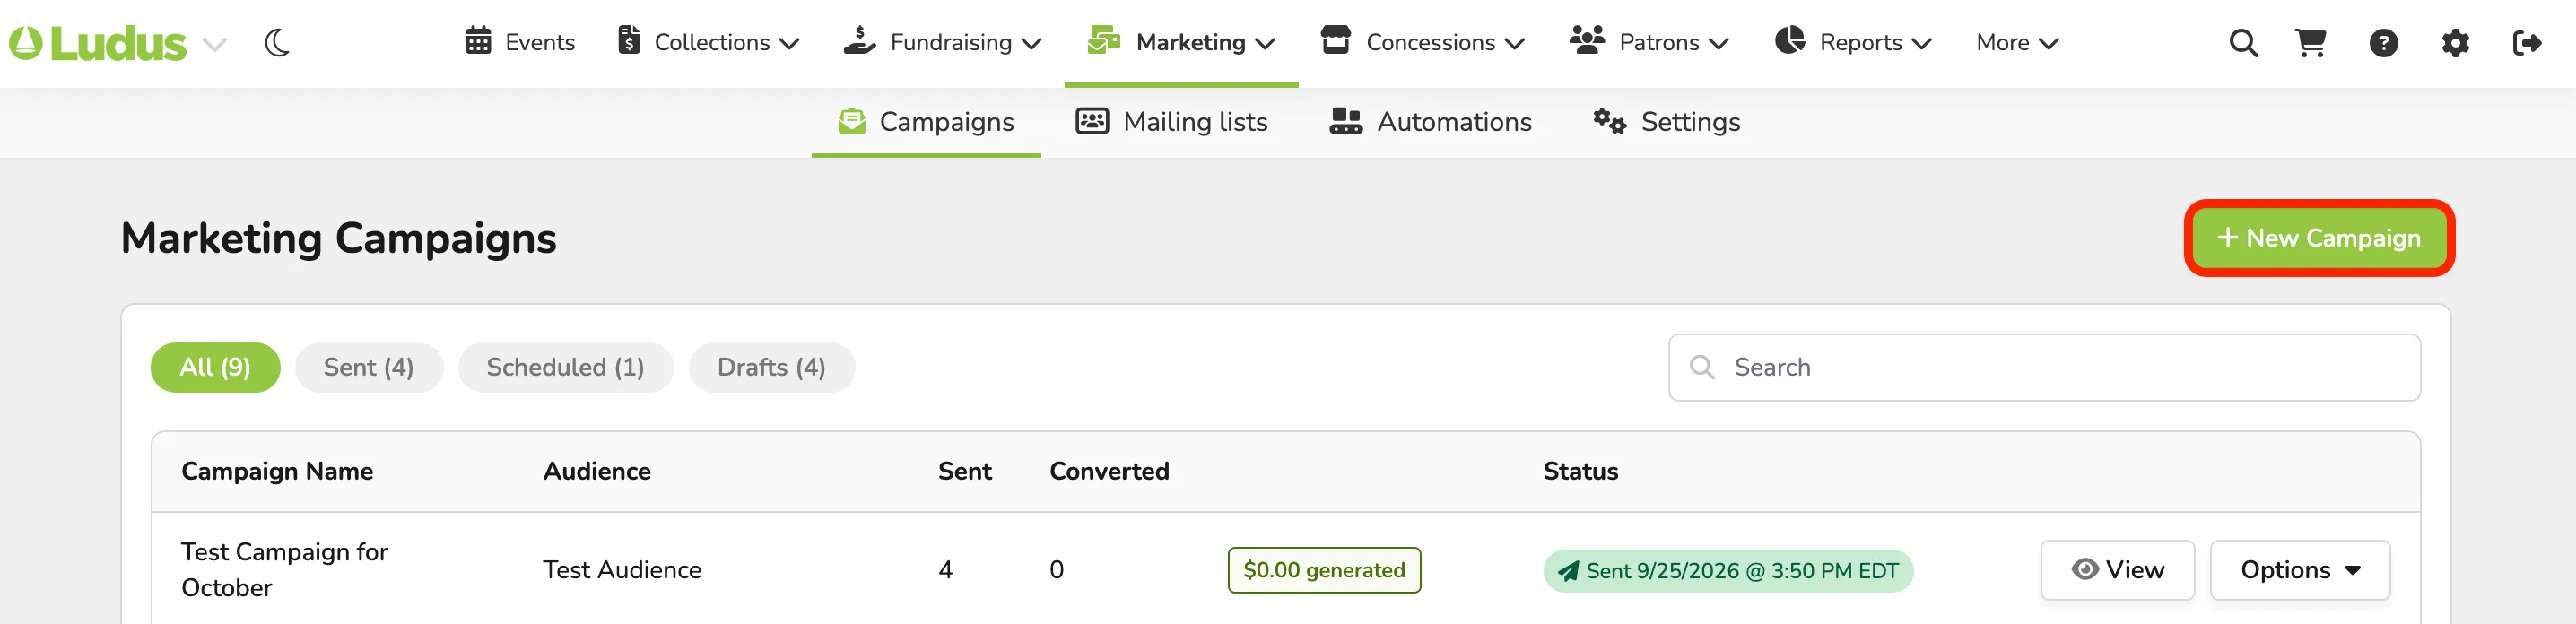Expand the Fundraising dropdown menu

coord(943,42)
